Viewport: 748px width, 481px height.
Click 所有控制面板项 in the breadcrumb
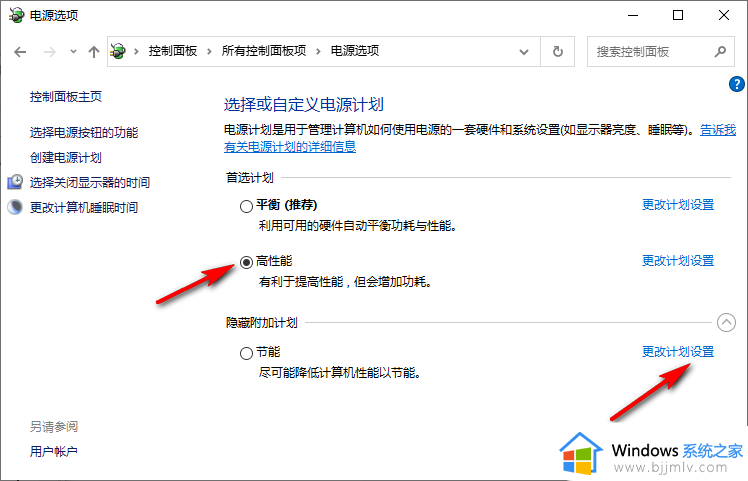click(269, 51)
